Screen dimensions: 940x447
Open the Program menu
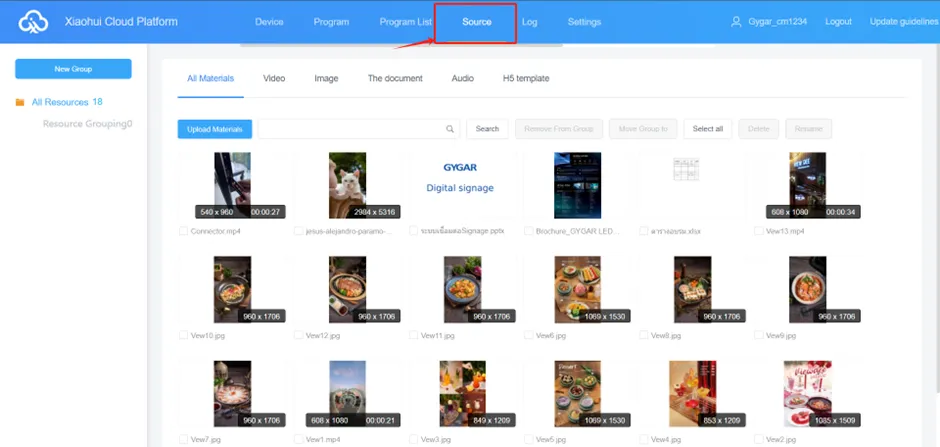point(331,22)
